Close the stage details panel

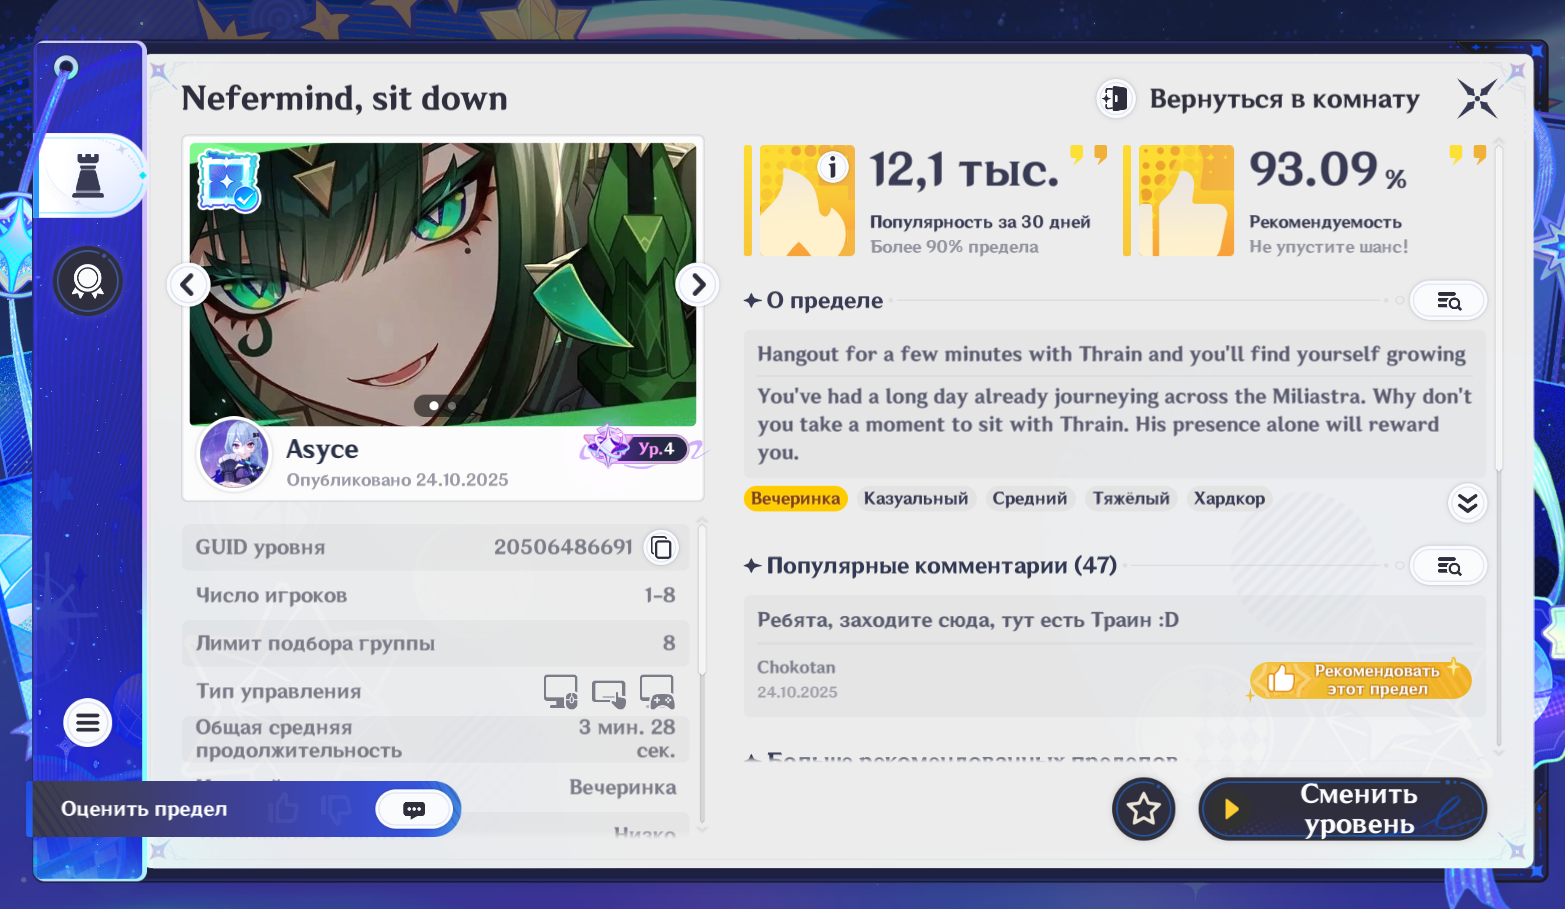tap(1477, 99)
